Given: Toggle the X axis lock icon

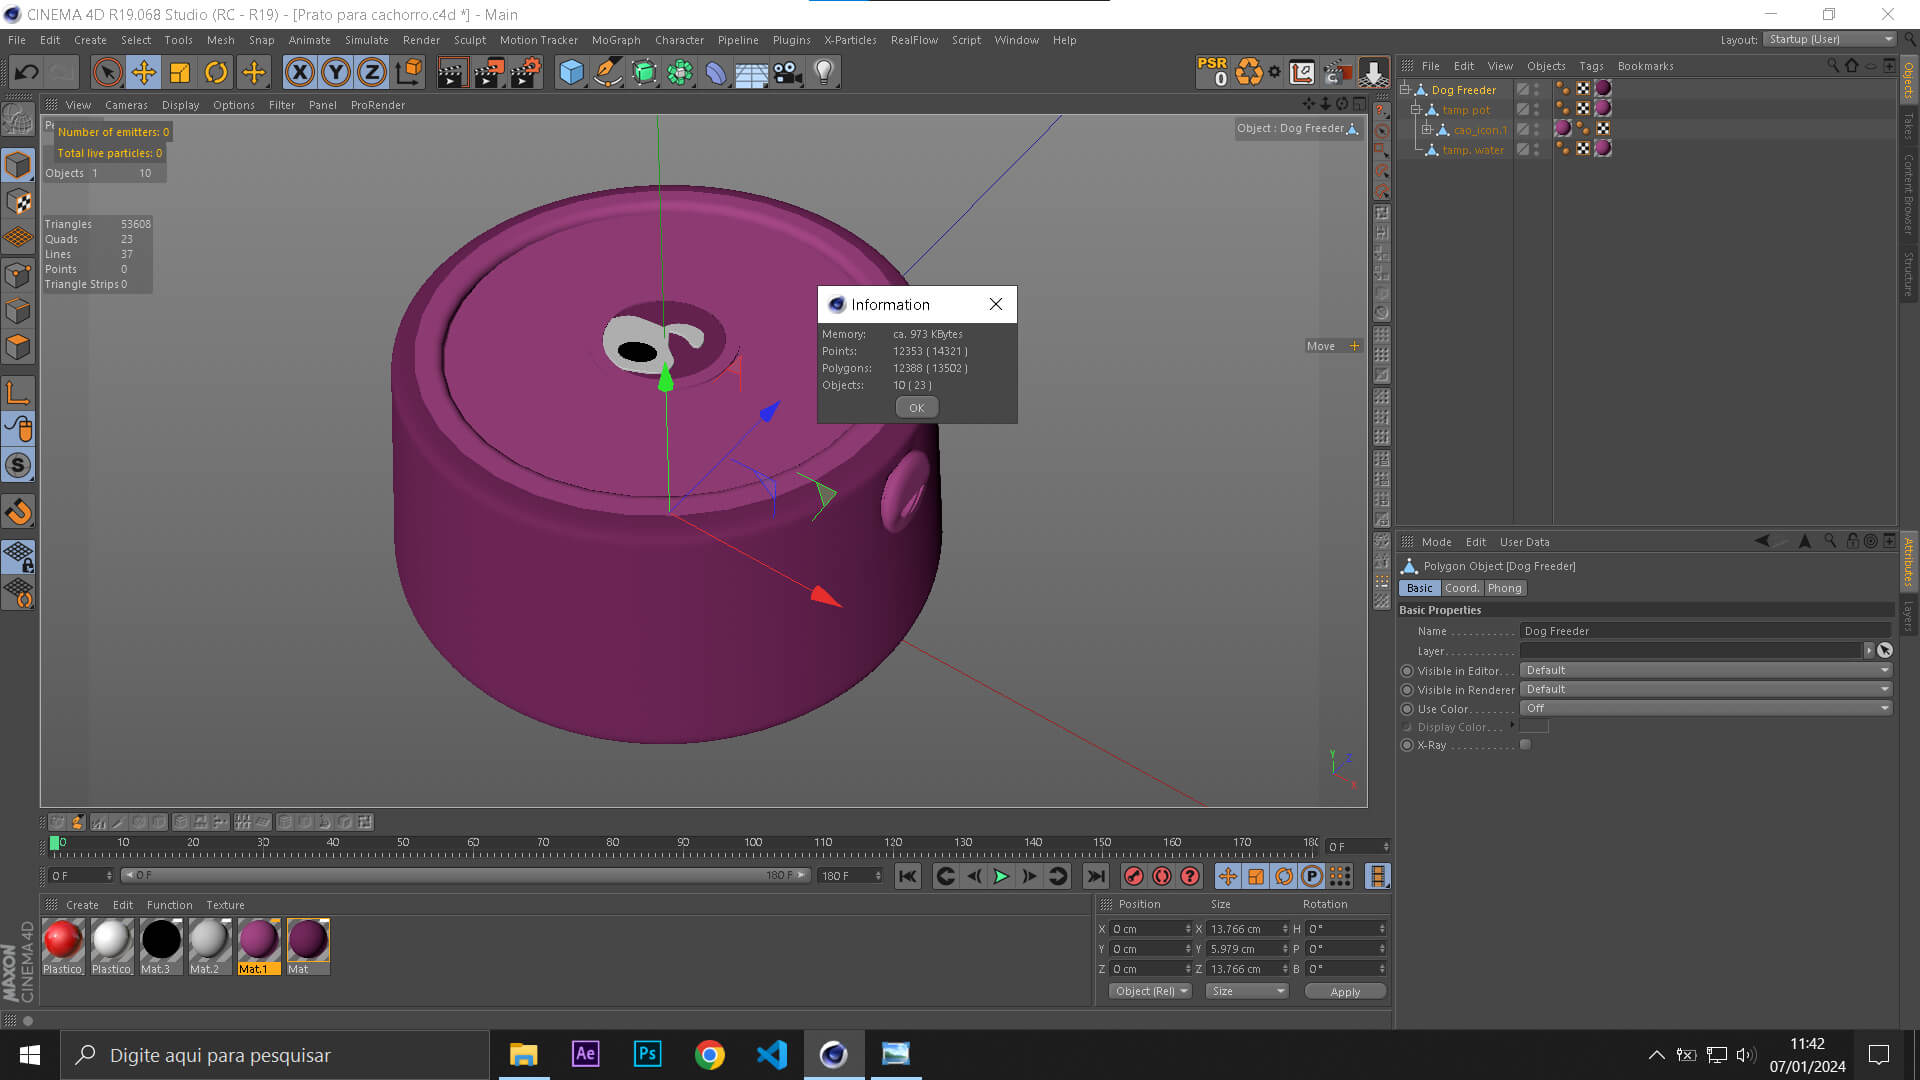Looking at the screenshot, I should (299, 72).
